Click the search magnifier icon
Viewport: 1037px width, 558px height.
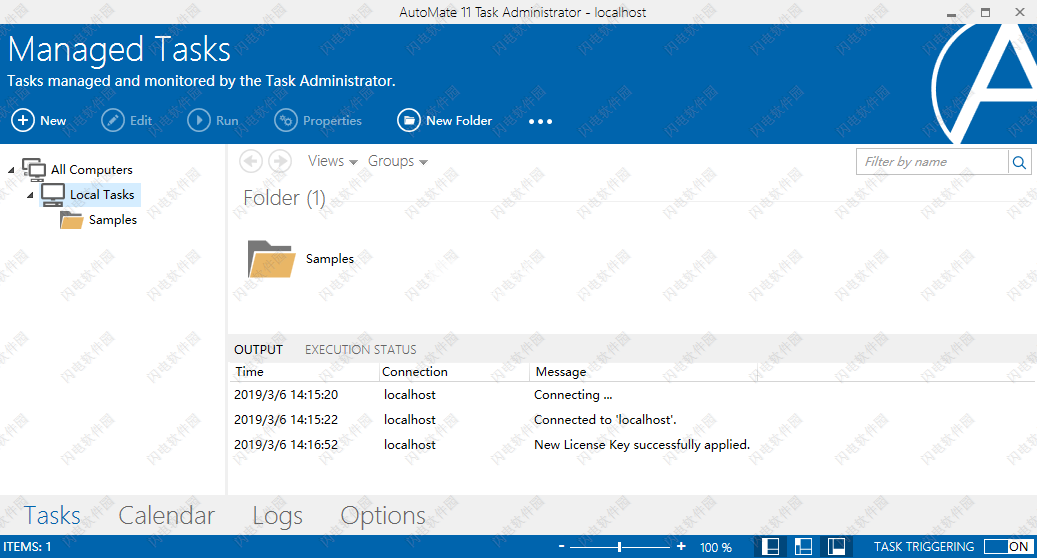point(1019,162)
